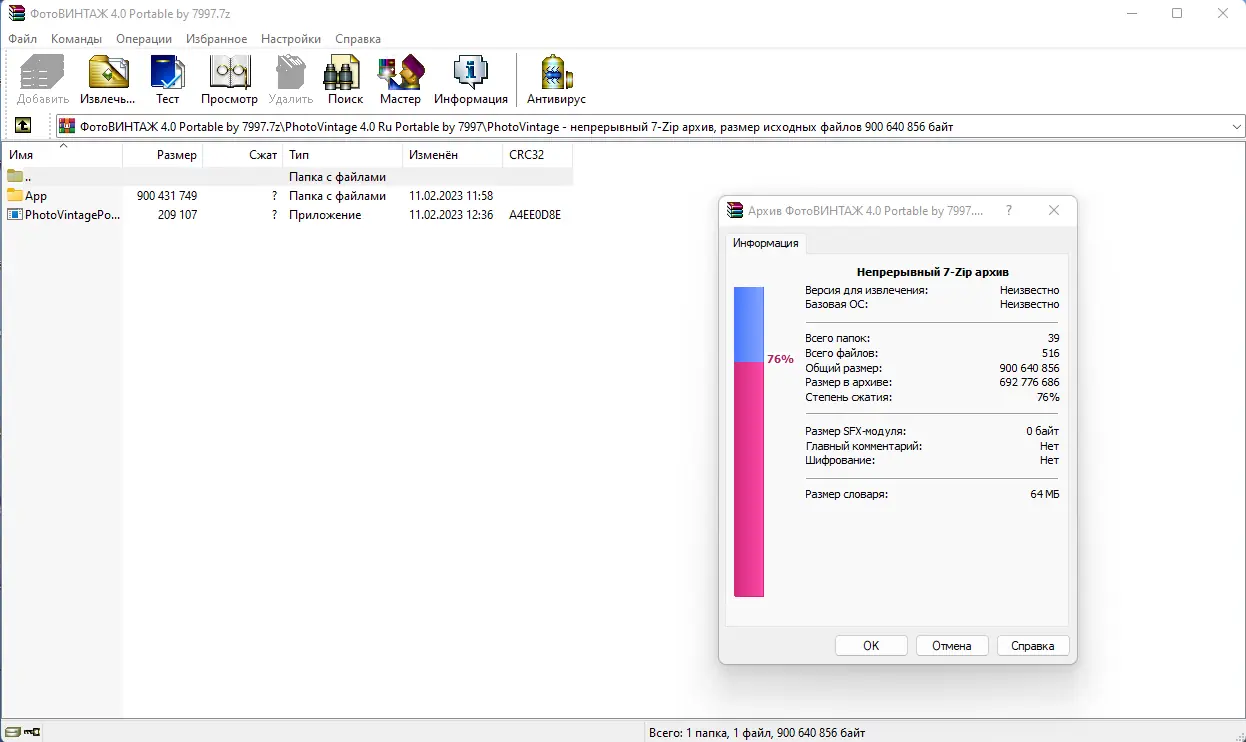Click the Непрерывный 7-Zip архив heading
This screenshot has height=742, width=1246.
point(933,272)
